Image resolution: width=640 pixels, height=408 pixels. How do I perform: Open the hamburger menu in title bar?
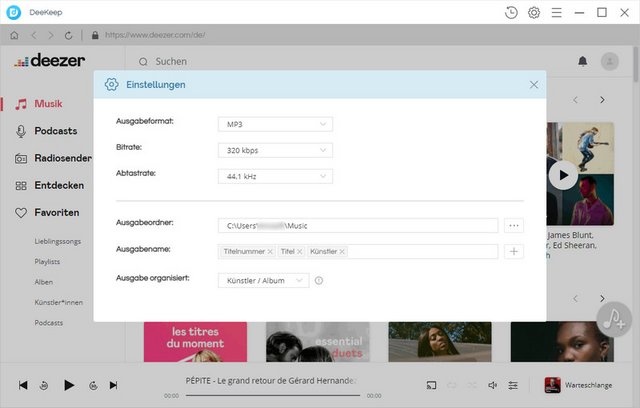pyautogui.click(x=556, y=13)
